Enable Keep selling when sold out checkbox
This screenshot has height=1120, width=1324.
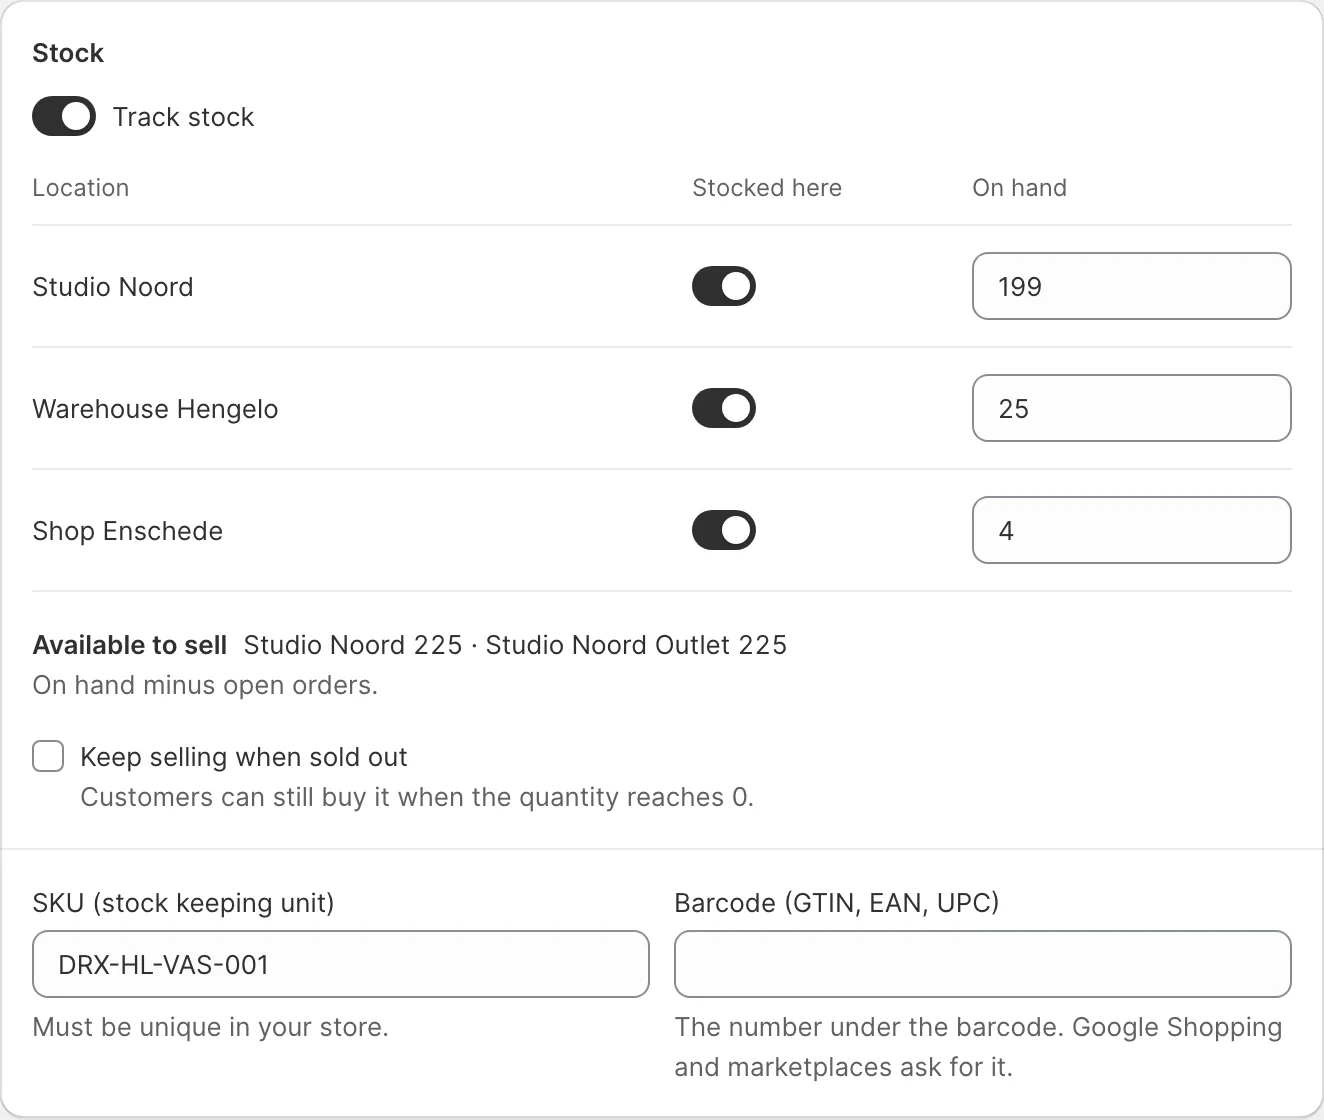tap(48, 756)
